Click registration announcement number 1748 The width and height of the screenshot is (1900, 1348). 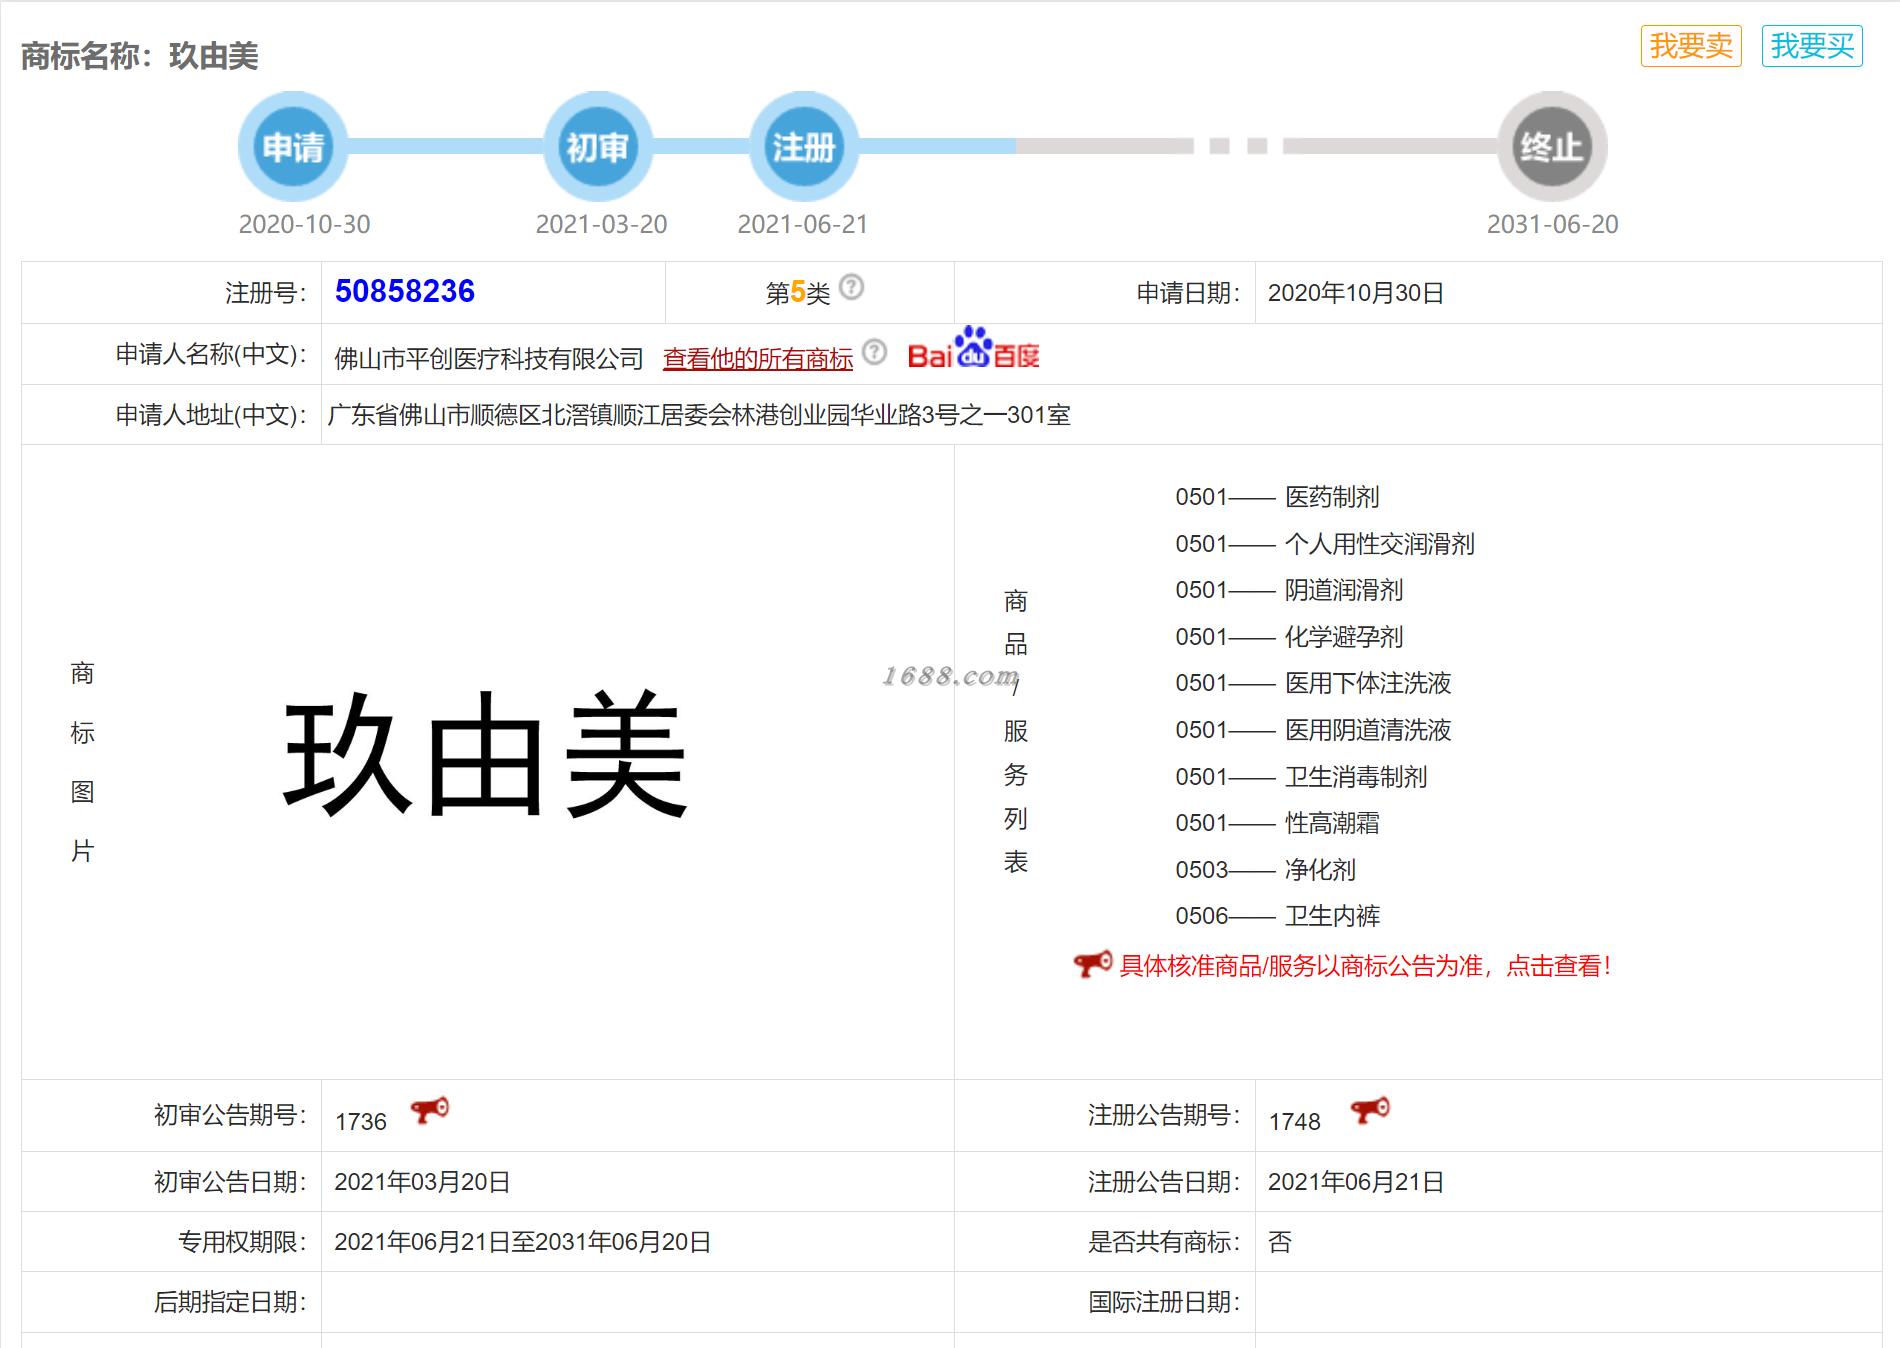click(1295, 1122)
